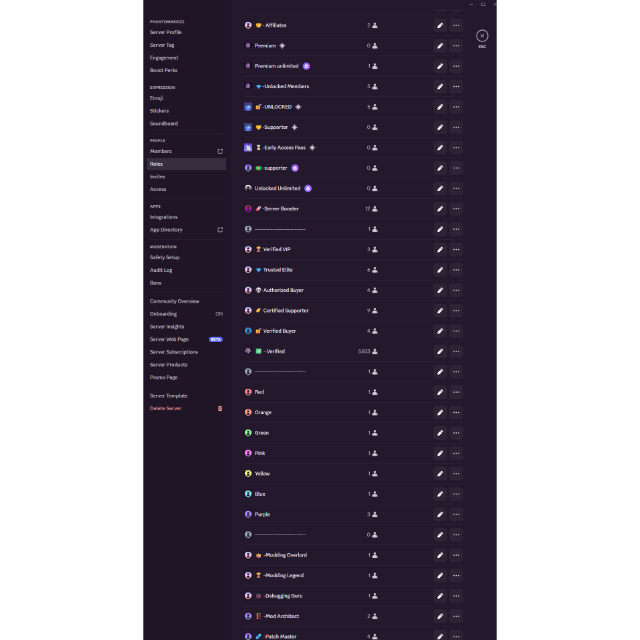The image size is (640, 640).
Task: Open the Server Web Page settings
Action: pos(169,339)
